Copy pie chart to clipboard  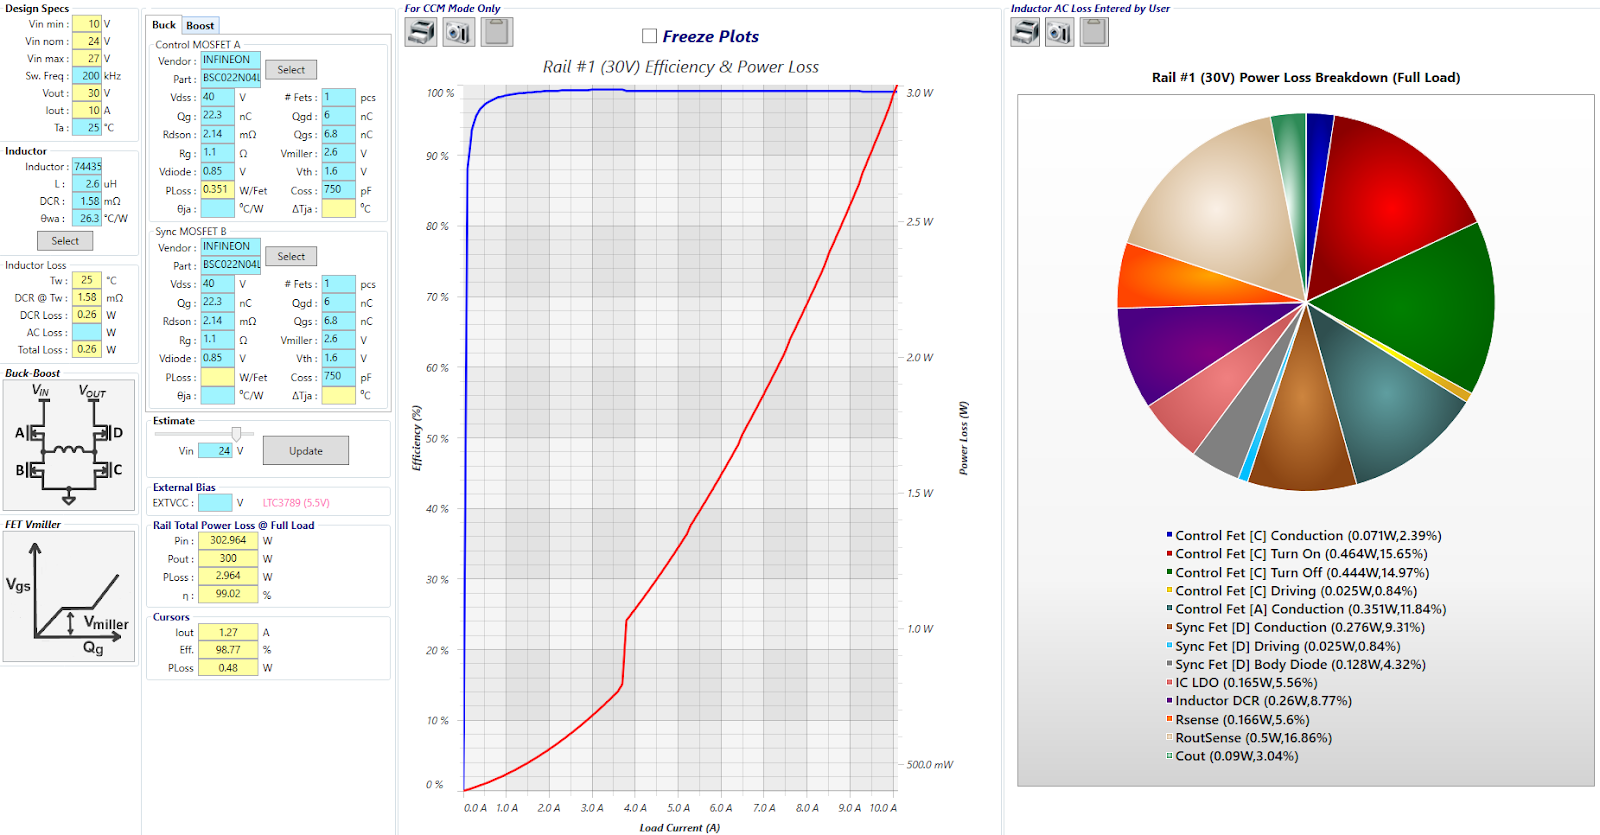tap(1094, 32)
